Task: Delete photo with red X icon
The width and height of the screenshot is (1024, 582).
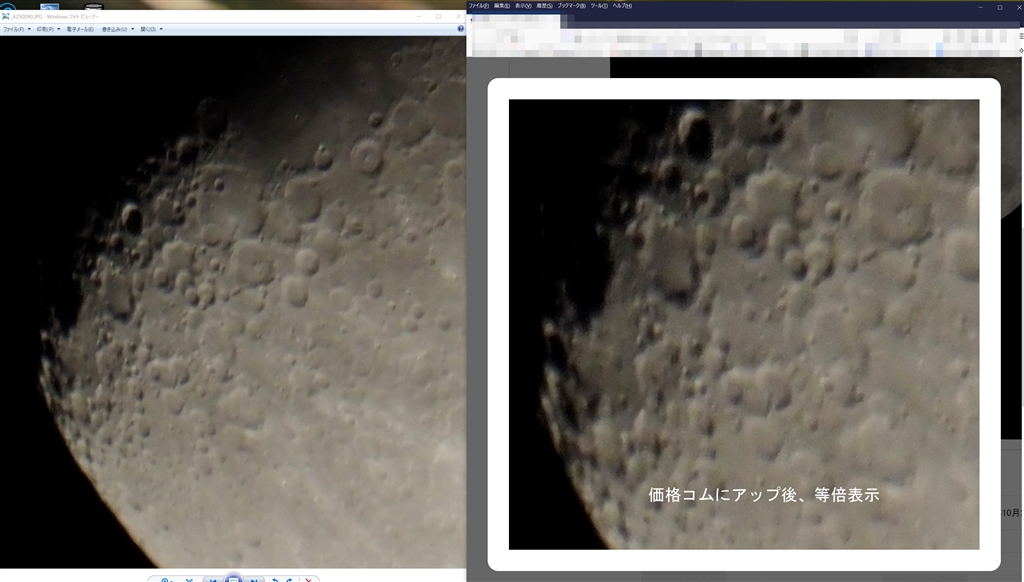Action: pyautogui.click(x=308, y=580)
